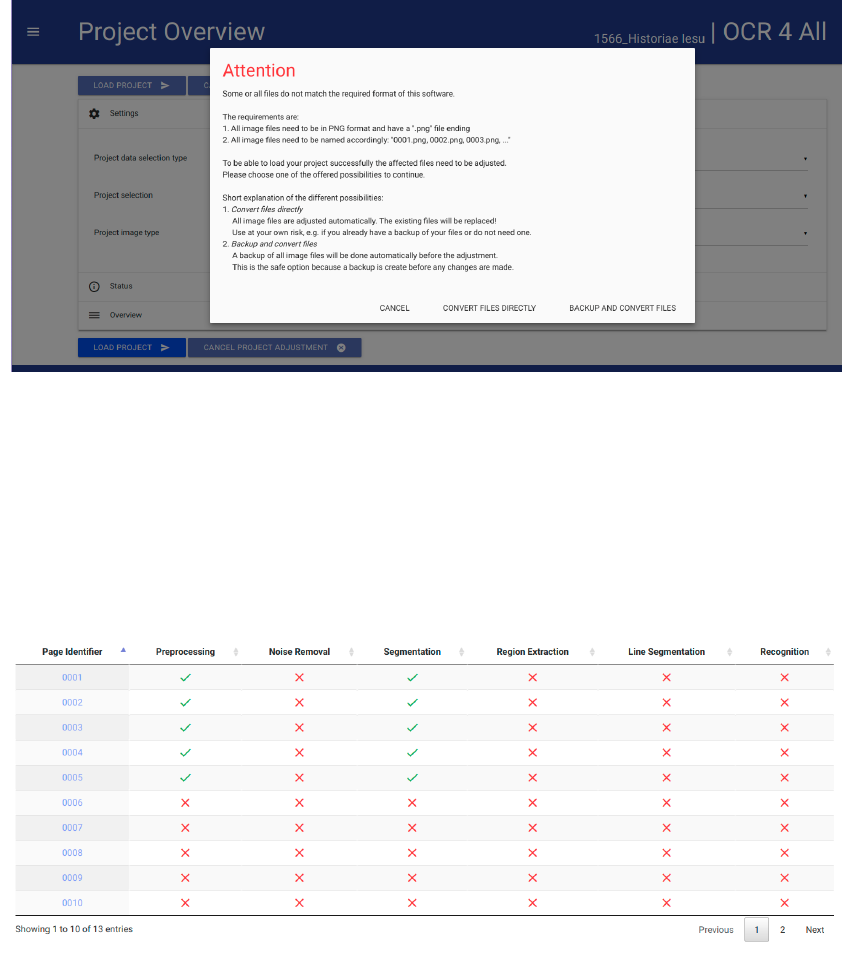The image size is (850, 957).
Task: Click Recognition cross for page 0006
Action: tap(785, 803)
